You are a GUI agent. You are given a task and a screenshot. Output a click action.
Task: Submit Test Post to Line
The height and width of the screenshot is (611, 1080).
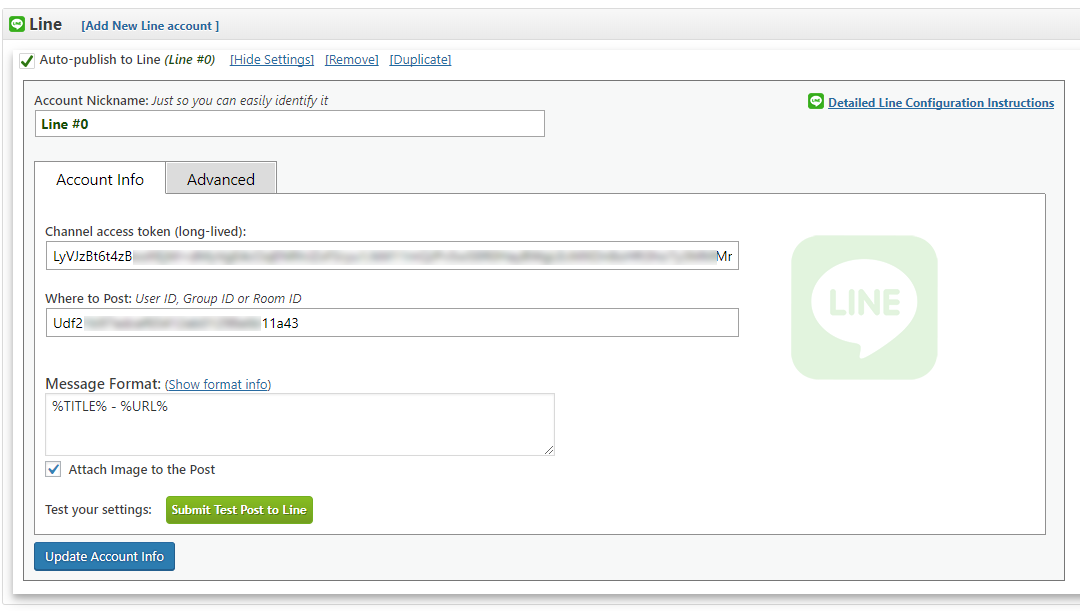tap(239, 510)
